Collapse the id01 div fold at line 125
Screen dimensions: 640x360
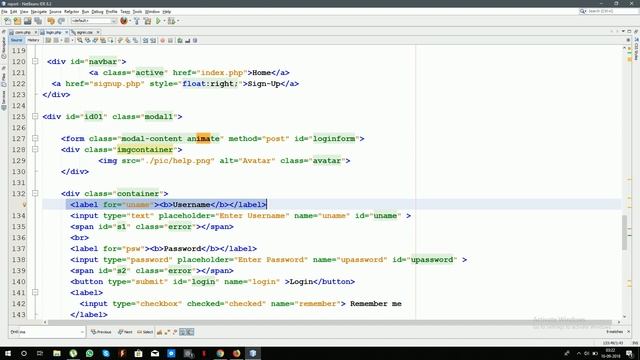point(35,116)
